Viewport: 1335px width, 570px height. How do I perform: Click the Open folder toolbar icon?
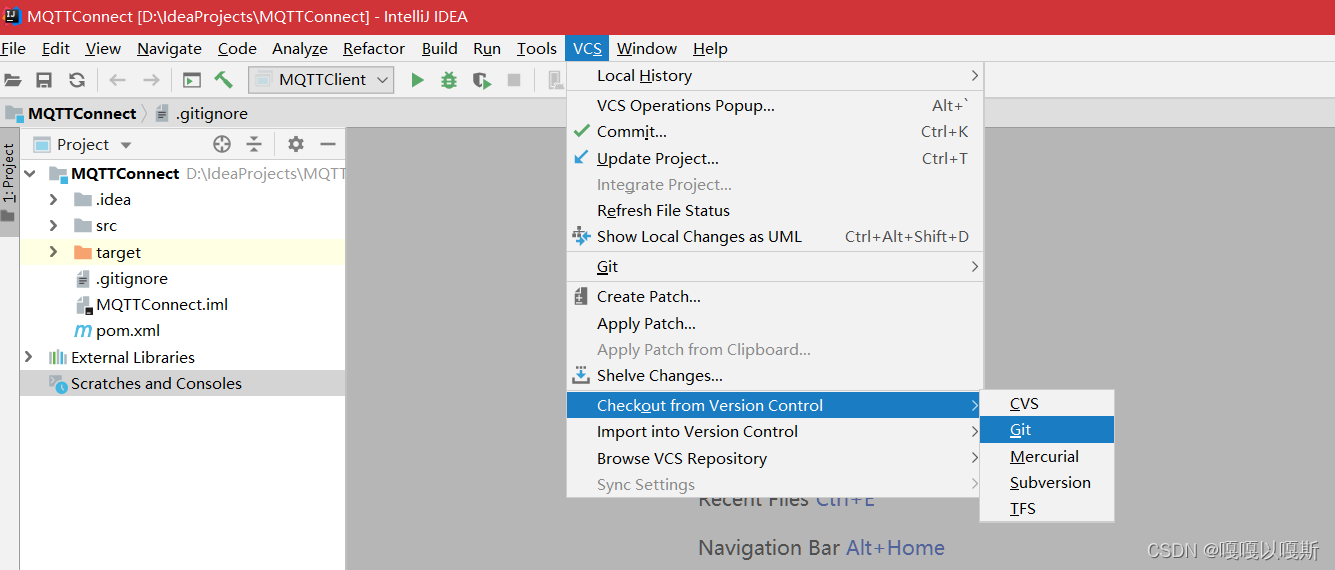point(12,80)
